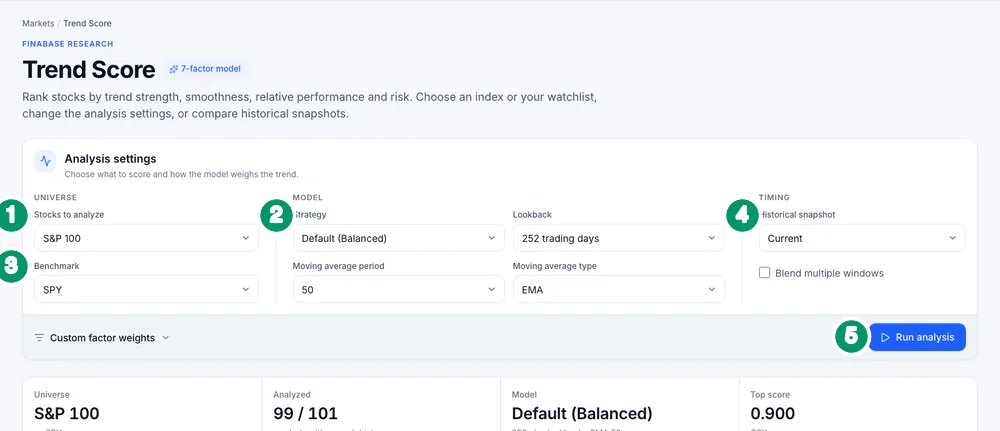1000x431 pixels.
Task: Go to Markets breadcrumb link
Action: pyautogui.click(x=38, y=24)
